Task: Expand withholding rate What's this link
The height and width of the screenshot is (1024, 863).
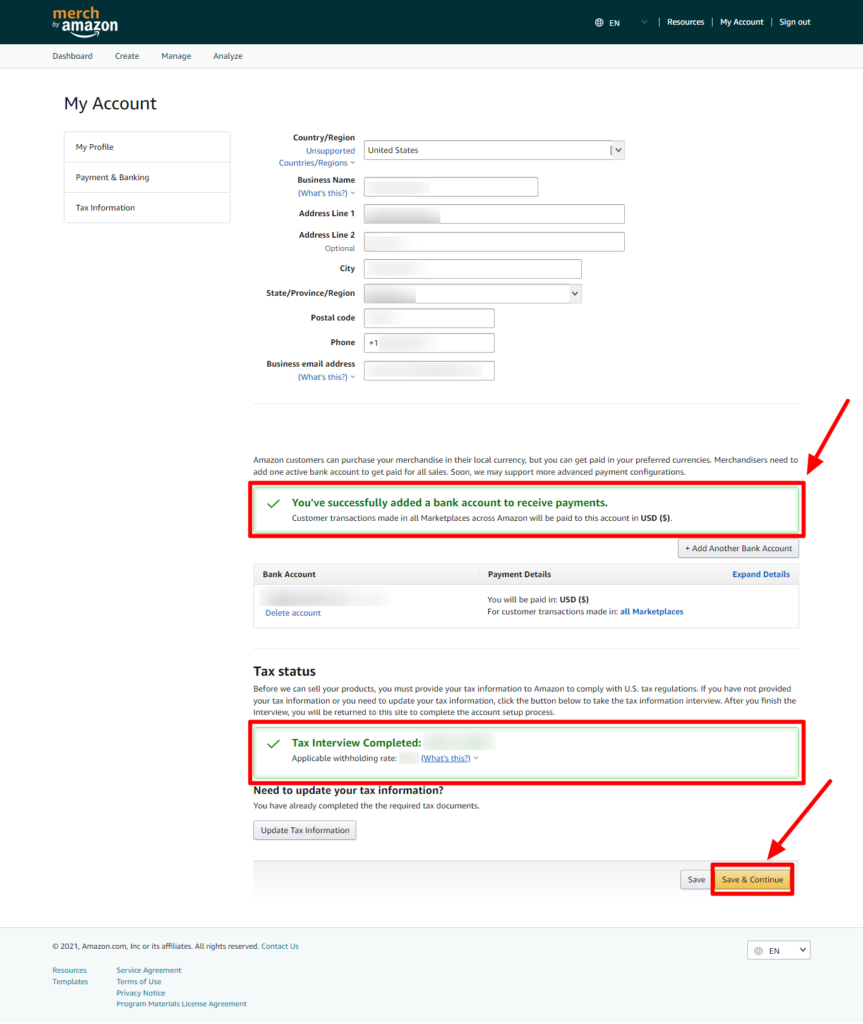Action: [449, 759]
